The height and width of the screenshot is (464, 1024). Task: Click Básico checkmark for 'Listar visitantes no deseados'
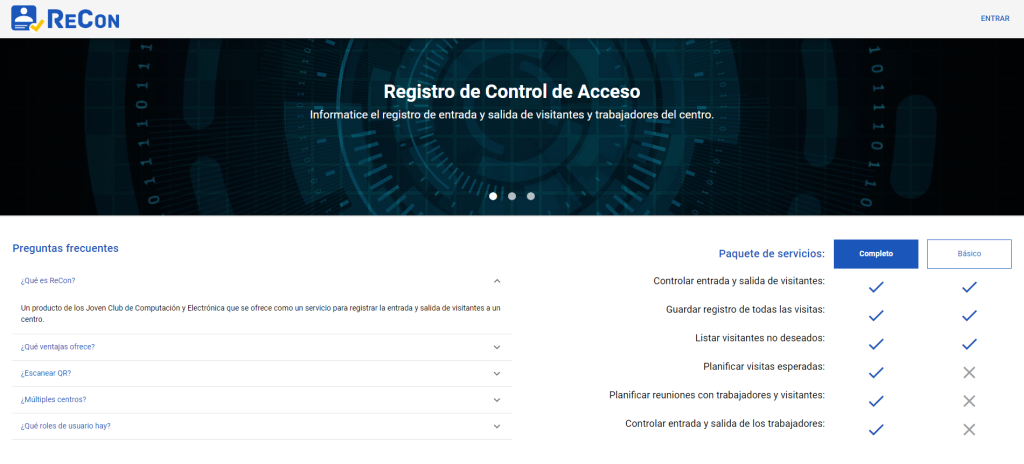pos(969,344)
